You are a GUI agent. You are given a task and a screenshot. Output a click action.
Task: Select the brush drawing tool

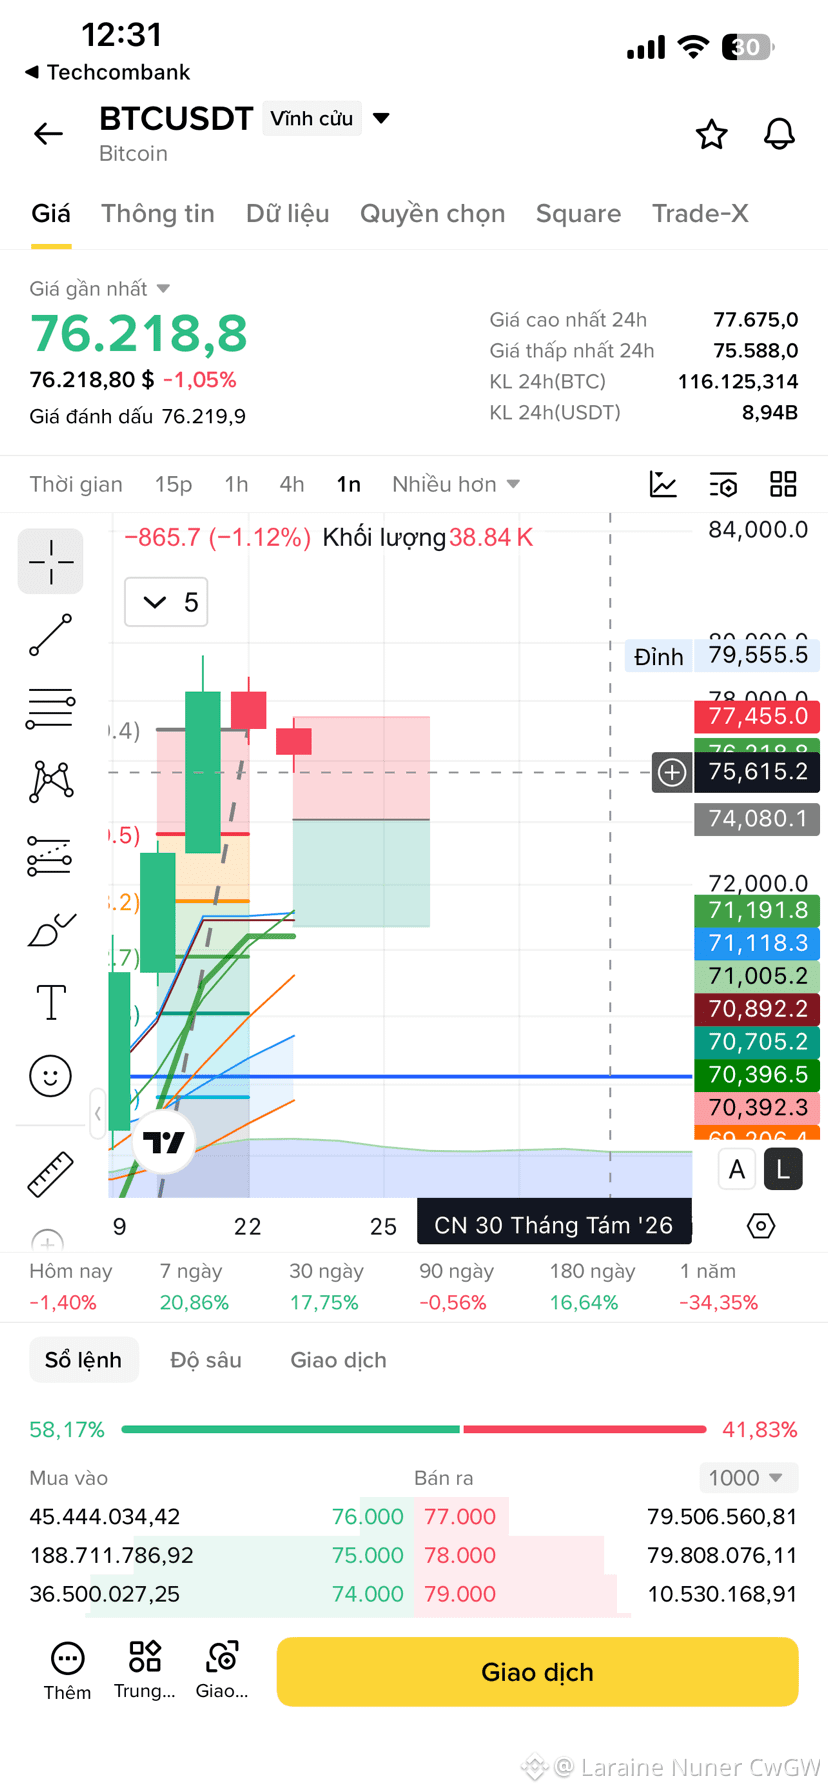tap(51, 930)
